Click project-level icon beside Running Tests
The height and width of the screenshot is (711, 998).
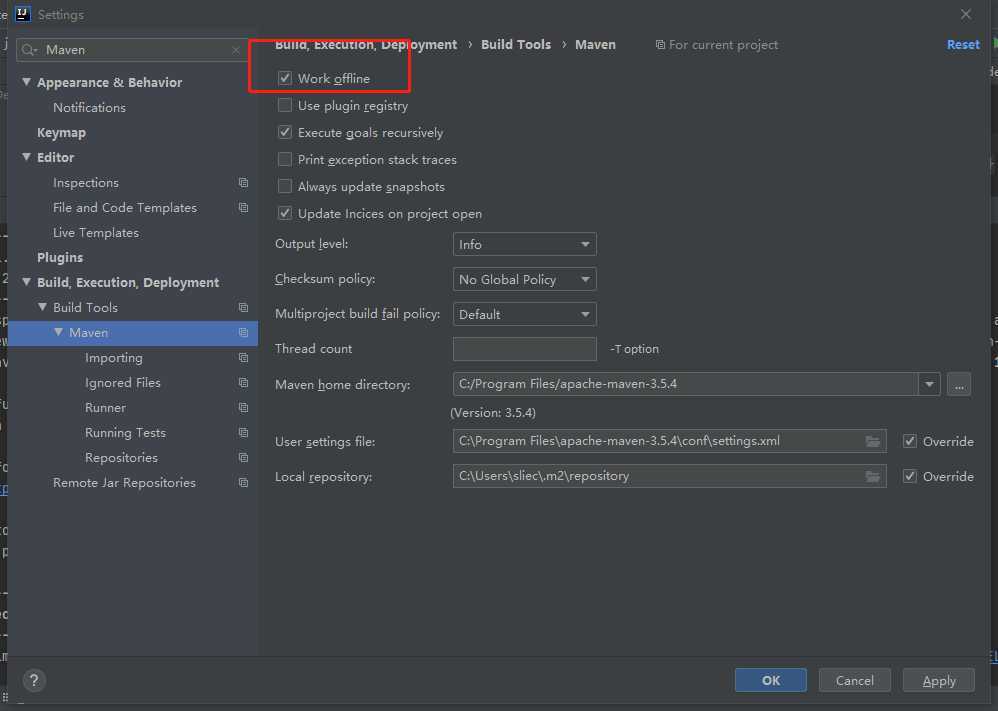click(x=243, y=432)
